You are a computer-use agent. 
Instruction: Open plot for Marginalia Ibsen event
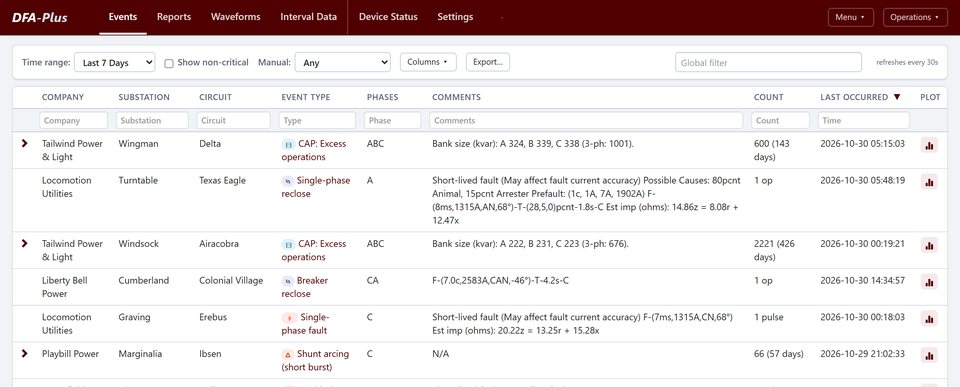point(929,355)
